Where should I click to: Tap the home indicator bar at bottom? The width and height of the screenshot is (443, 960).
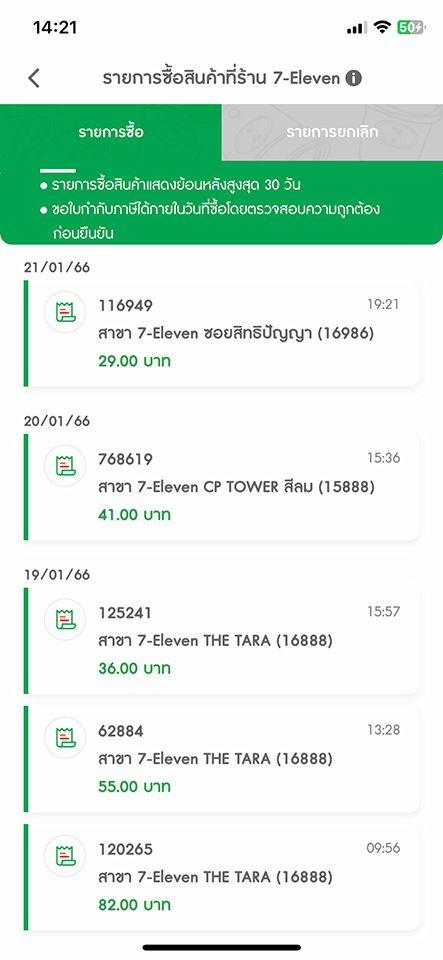pyautogui.click(x=222, y=947)
